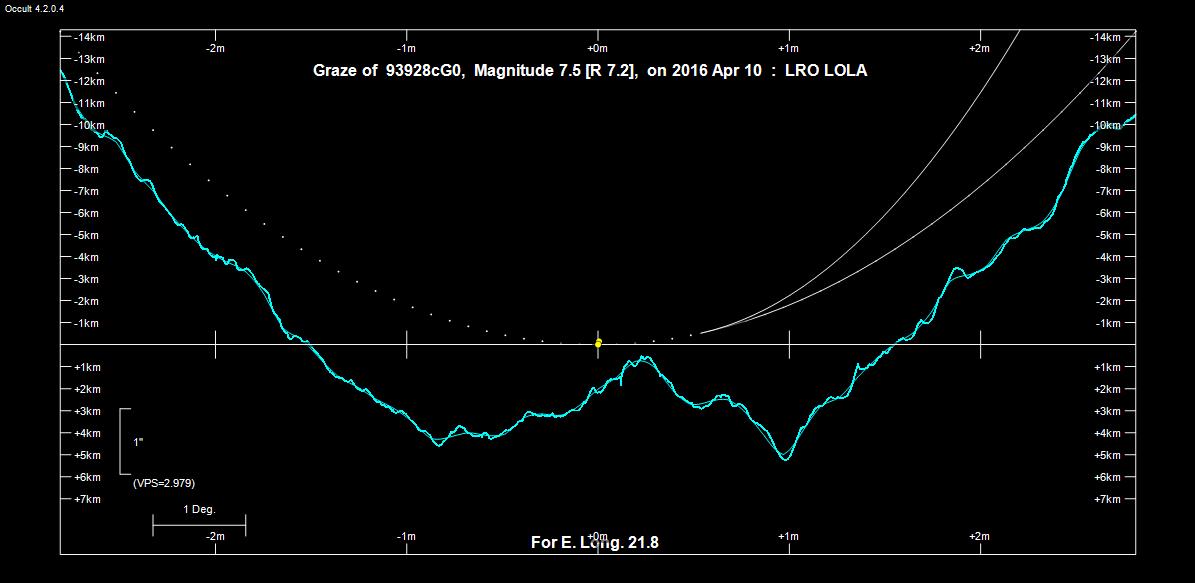Click the top axis '+0m' tick label
This screenshot has width=1195, height=583.
click(x=597, y=48)
